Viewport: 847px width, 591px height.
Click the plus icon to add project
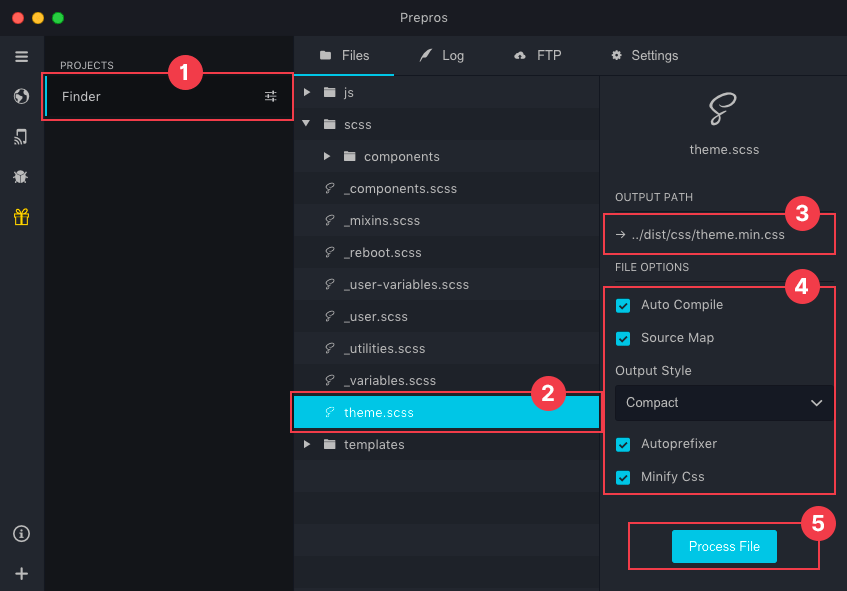click(x=21, y=574)
